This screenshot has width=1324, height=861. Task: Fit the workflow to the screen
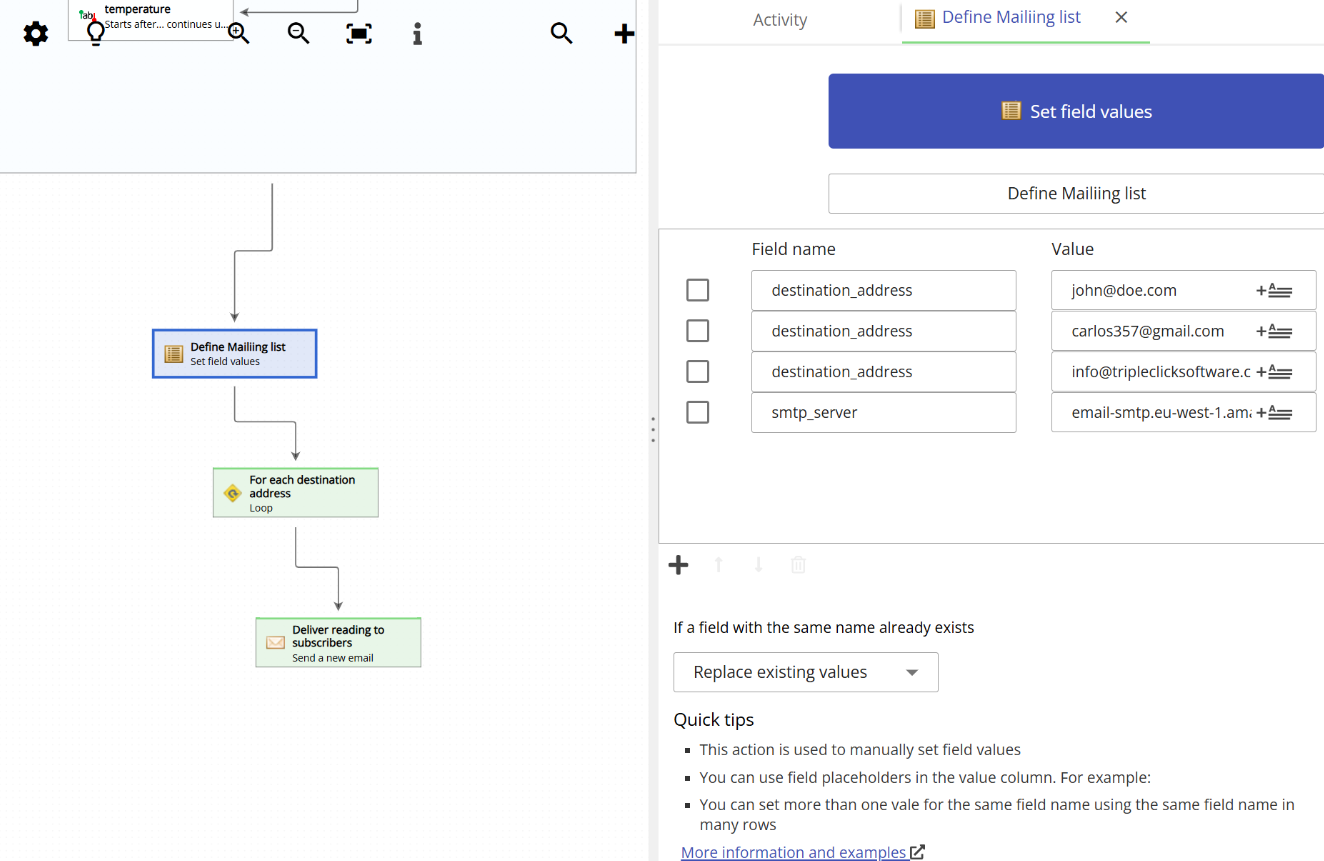tap(357, 33)
